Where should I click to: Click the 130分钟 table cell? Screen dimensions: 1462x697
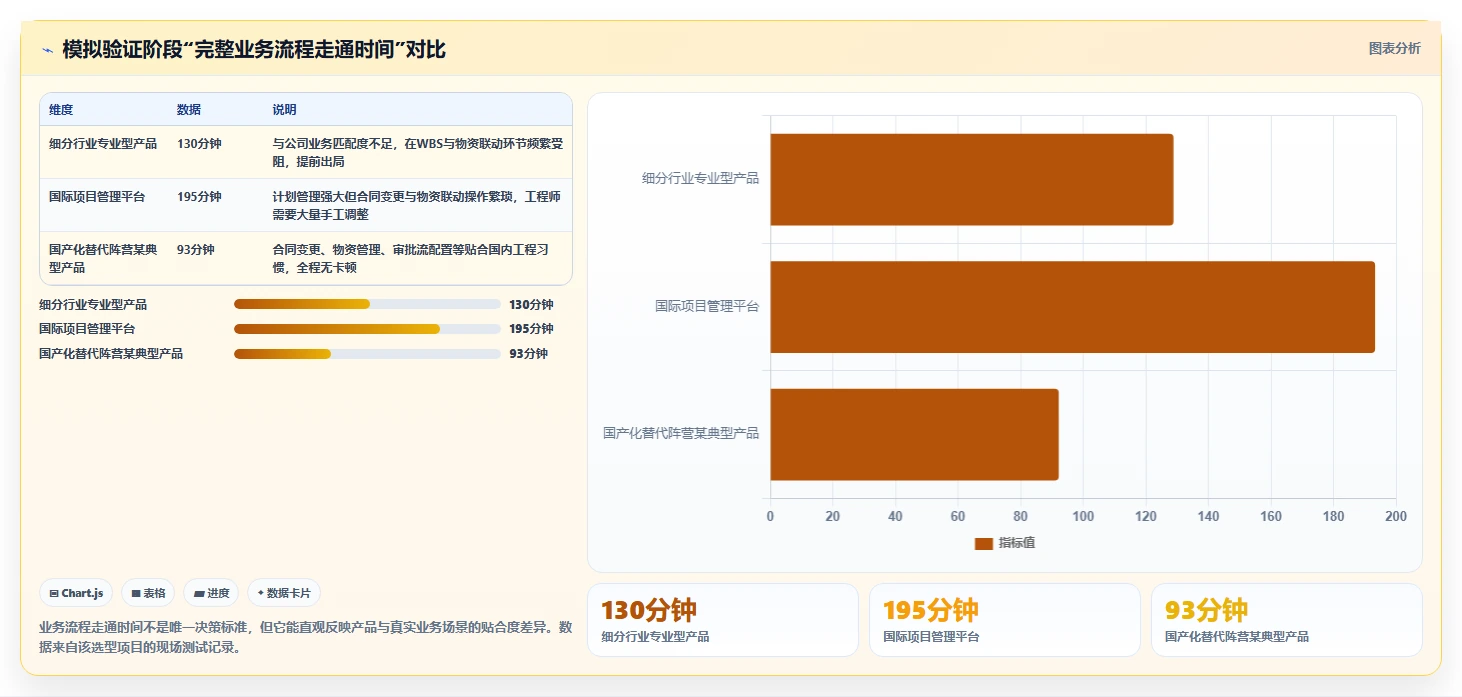click(199, 144)
